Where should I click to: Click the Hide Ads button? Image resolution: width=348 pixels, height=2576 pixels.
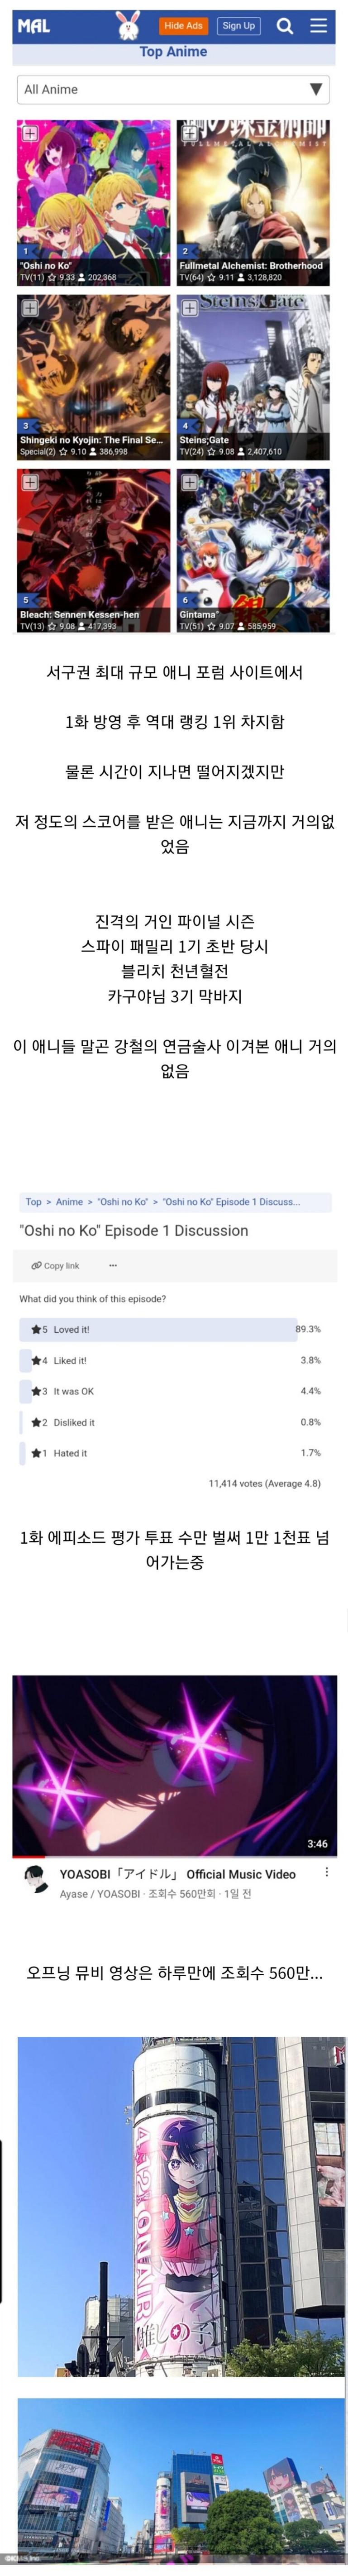coord(183,26)
